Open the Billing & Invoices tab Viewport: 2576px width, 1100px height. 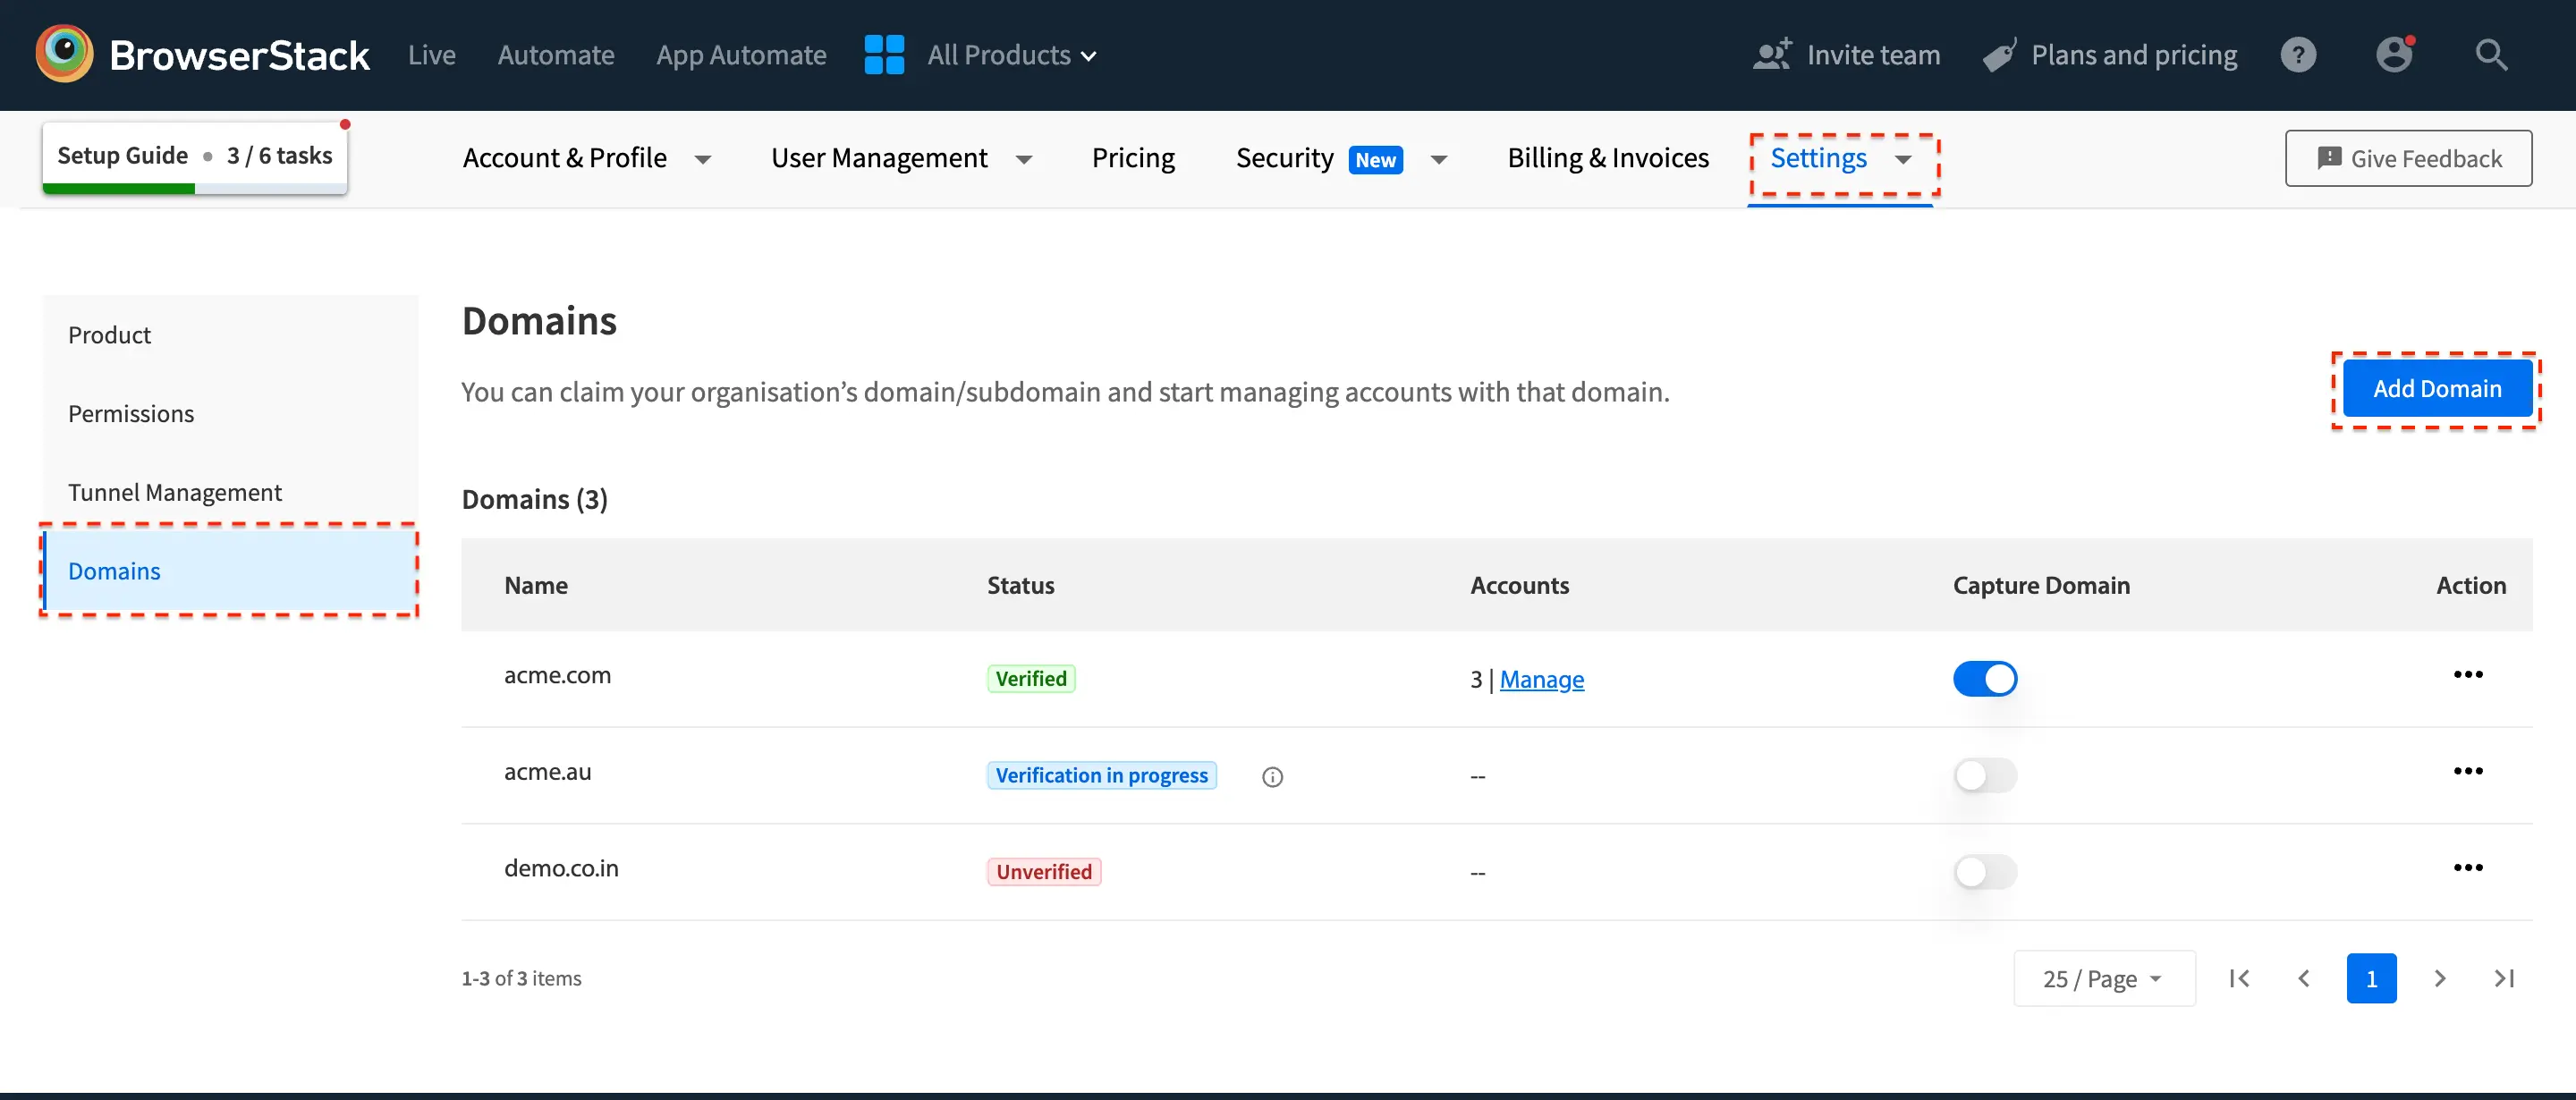[x=1607, y=158]
